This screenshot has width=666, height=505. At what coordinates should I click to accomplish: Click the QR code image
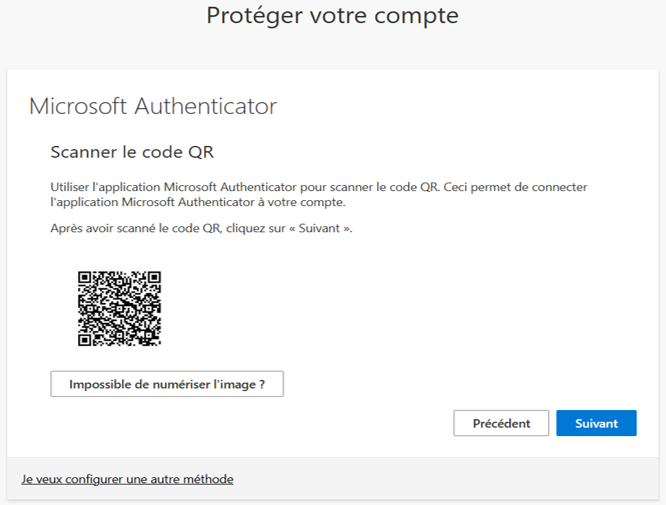pyautogui.click(x=119, y=308)
